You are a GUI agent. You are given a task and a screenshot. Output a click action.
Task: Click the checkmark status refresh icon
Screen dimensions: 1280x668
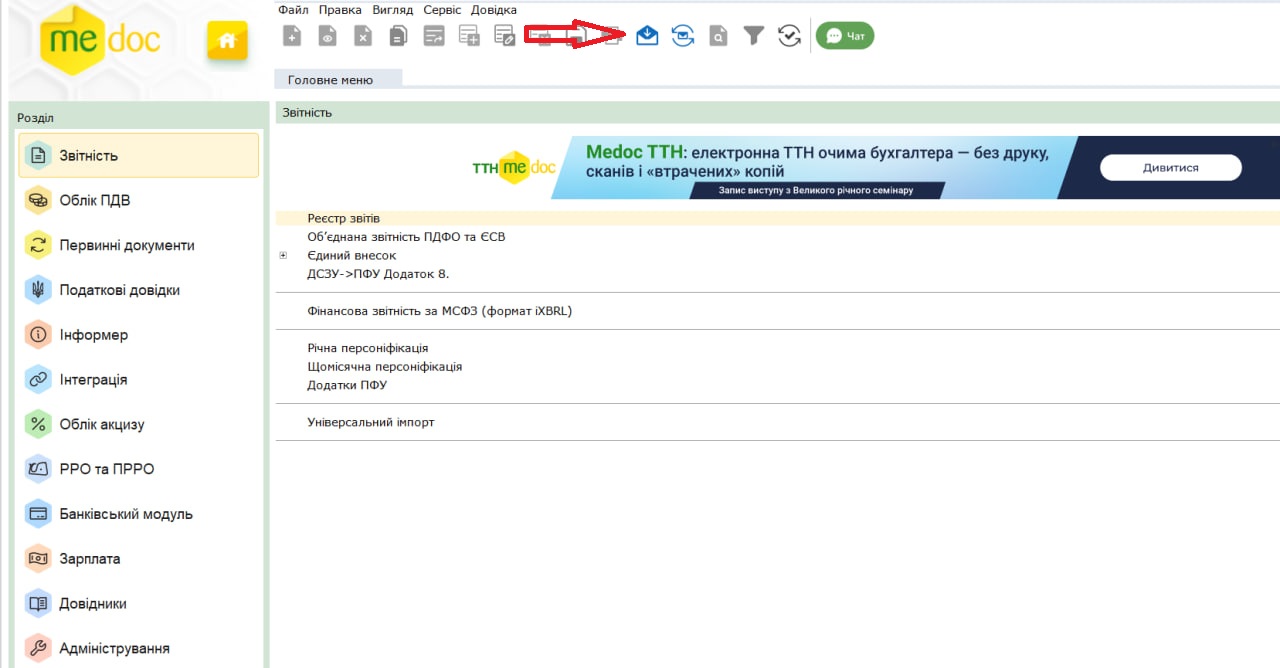click(789, 36)
